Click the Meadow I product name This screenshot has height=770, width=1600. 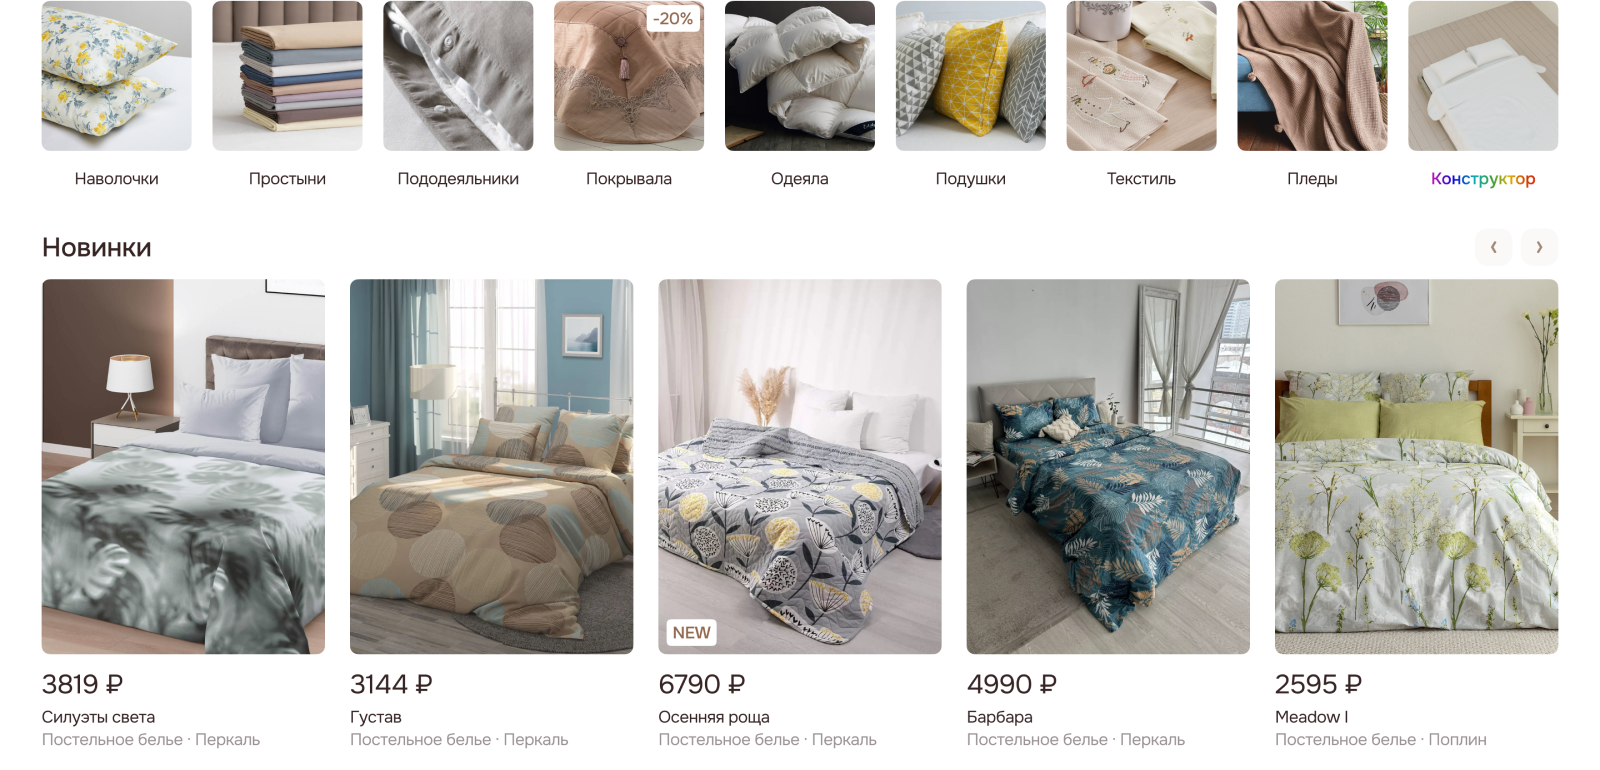(x=1311, y=717)
